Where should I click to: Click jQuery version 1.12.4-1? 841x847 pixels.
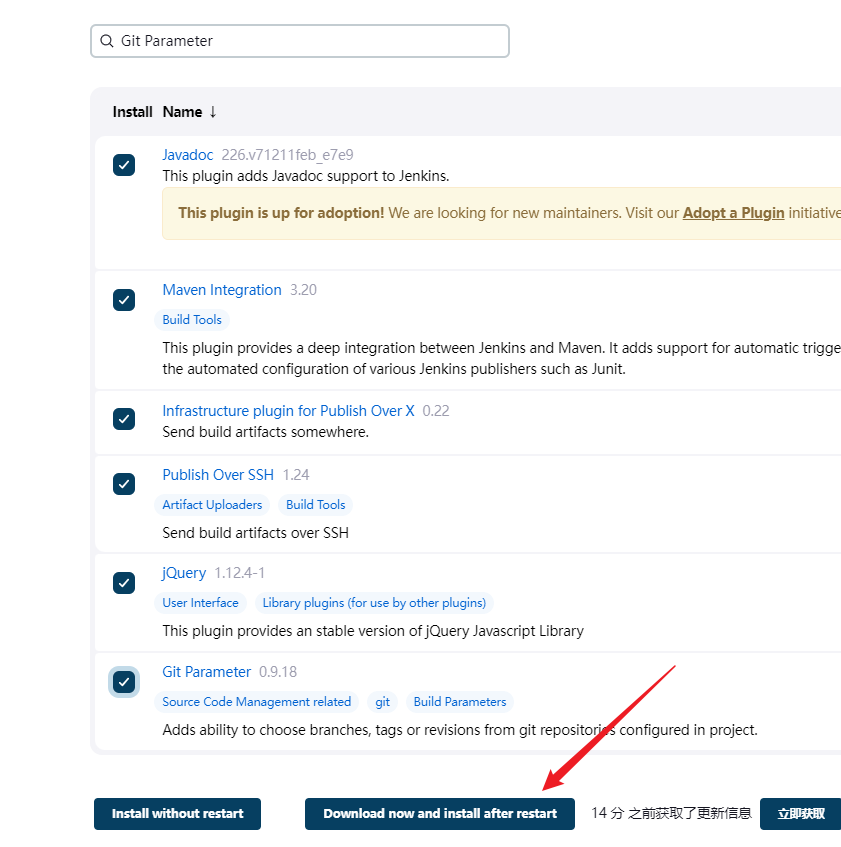tap(239, 573)
